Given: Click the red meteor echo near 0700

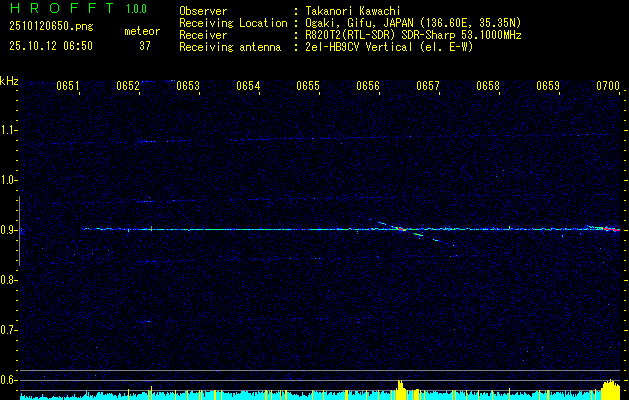Looking at the screenshot, I should [x=611, y=229].
